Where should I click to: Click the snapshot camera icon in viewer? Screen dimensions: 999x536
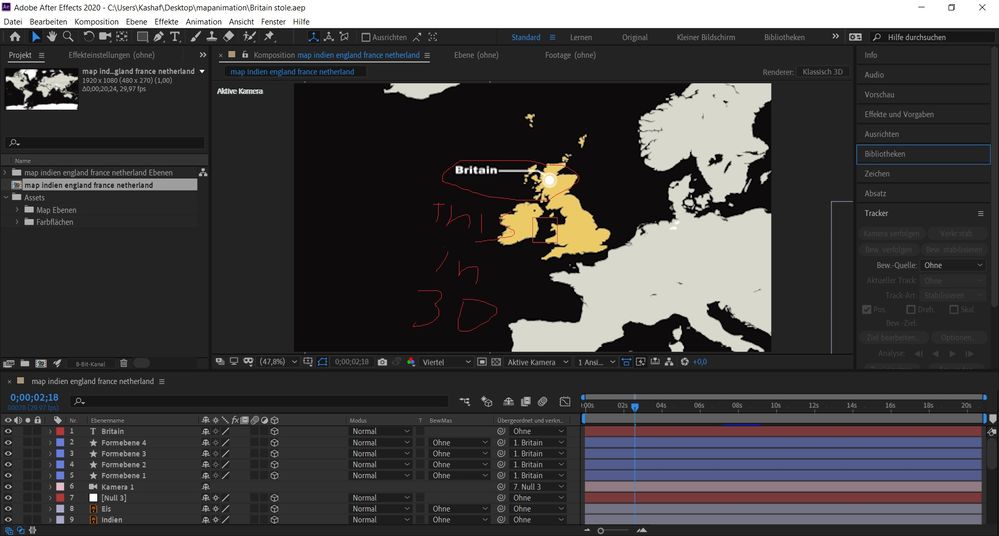(382, 362)
